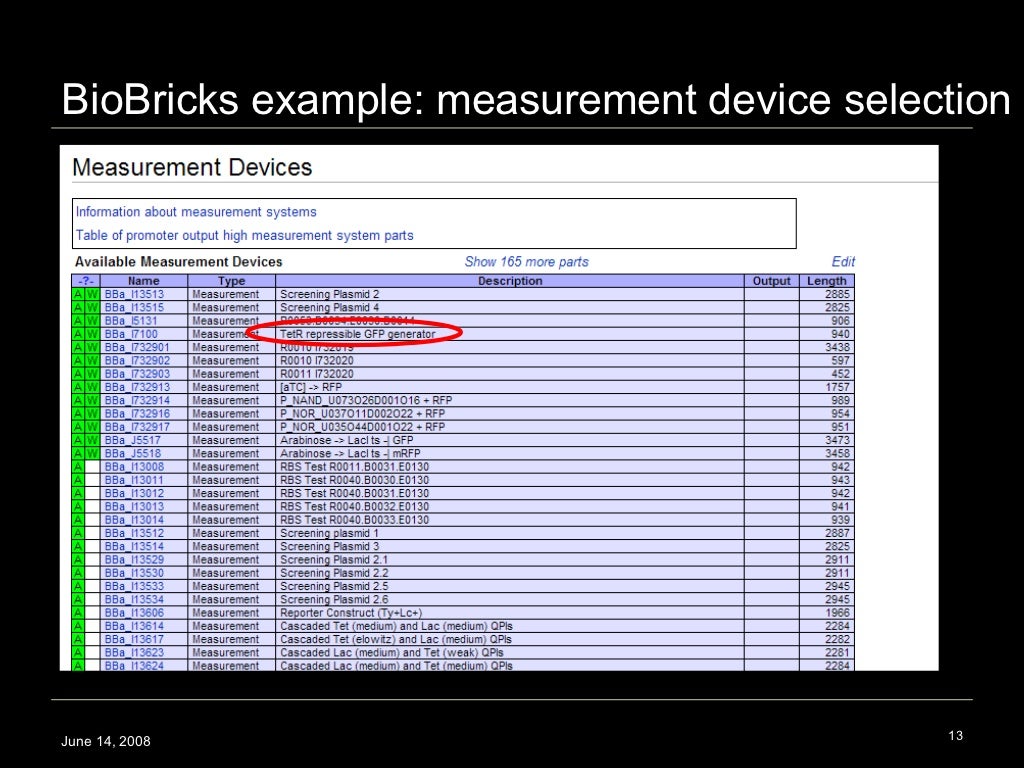Open part BBa_I13513
The image size is (1024, 768).
[135, 295]
